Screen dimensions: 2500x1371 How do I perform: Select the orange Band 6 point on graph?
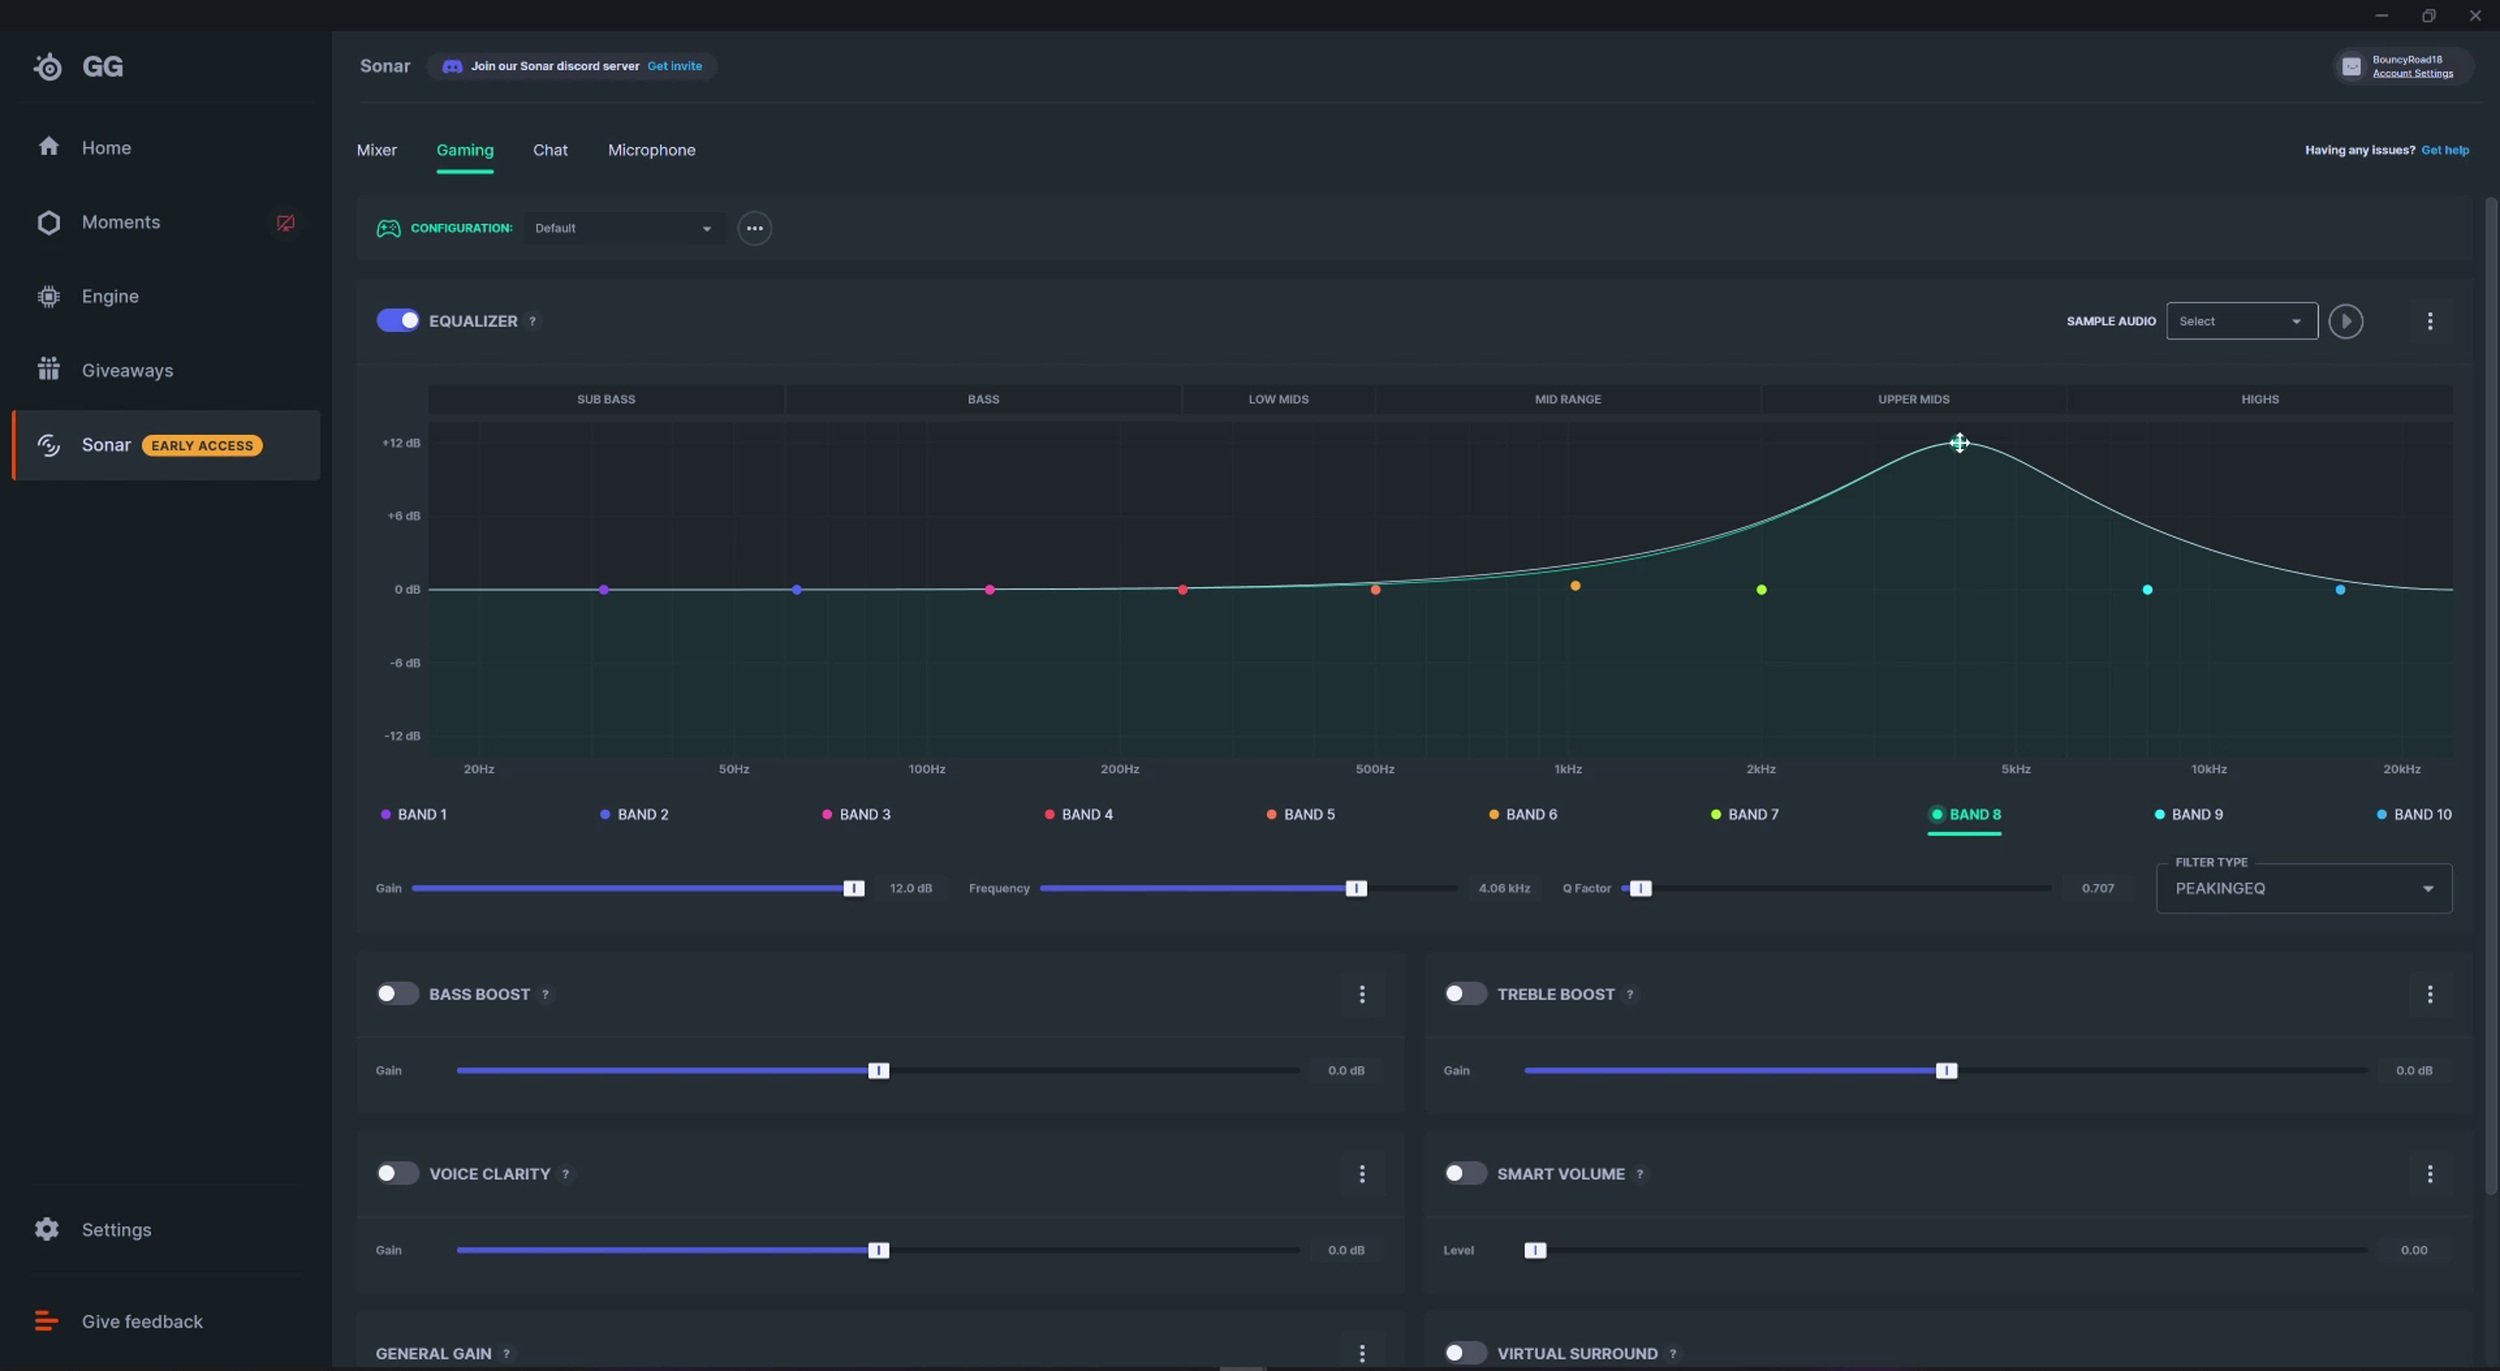pyautogui.click(x=1575, y=586)
